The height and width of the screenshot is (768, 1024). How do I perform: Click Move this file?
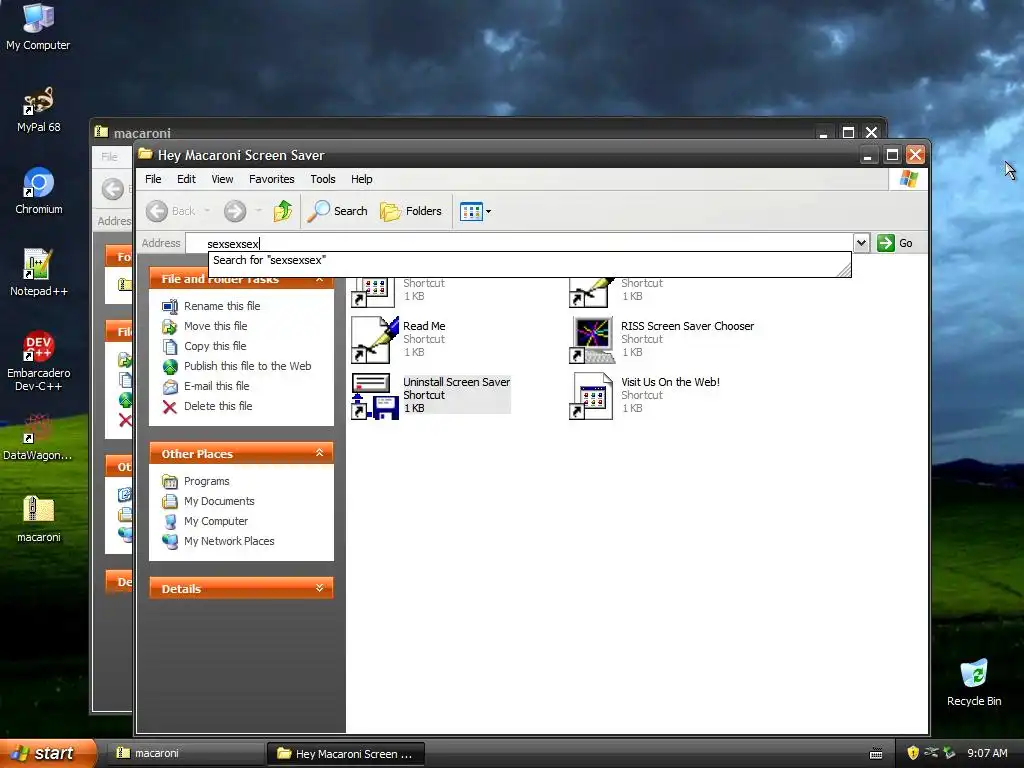[215, 326]
